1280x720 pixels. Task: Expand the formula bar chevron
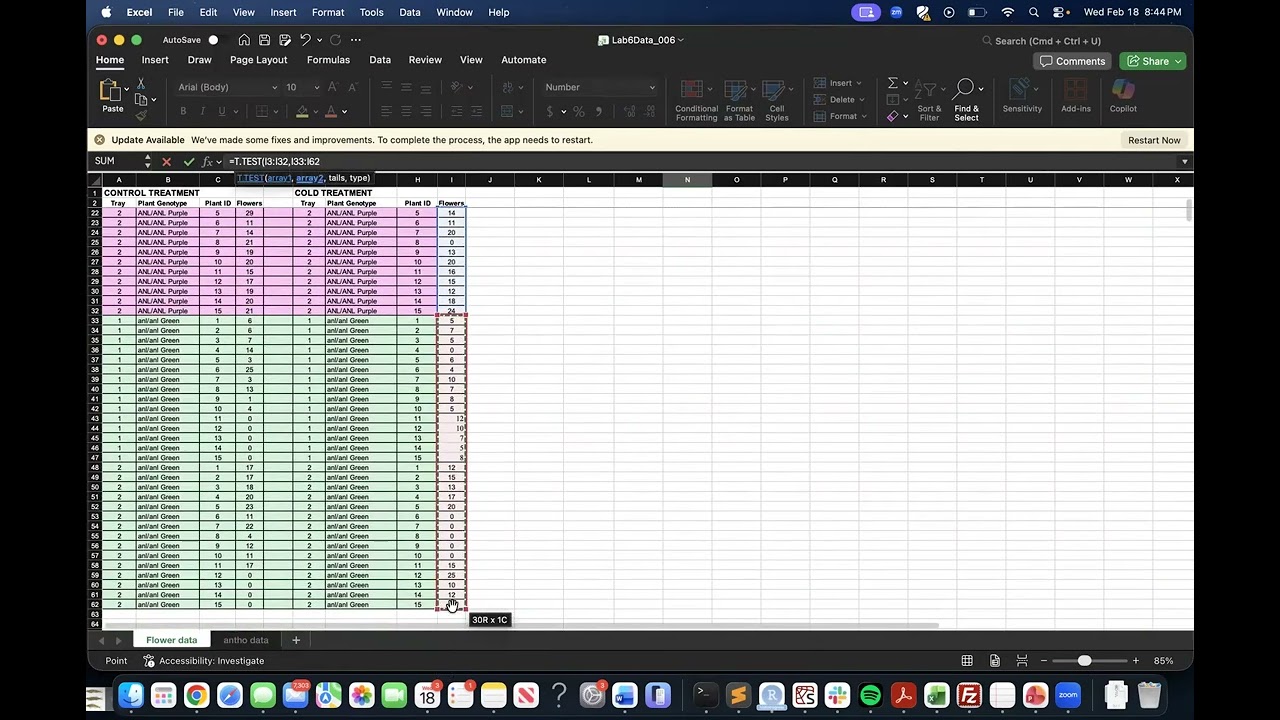click(x=1184, y=161)
